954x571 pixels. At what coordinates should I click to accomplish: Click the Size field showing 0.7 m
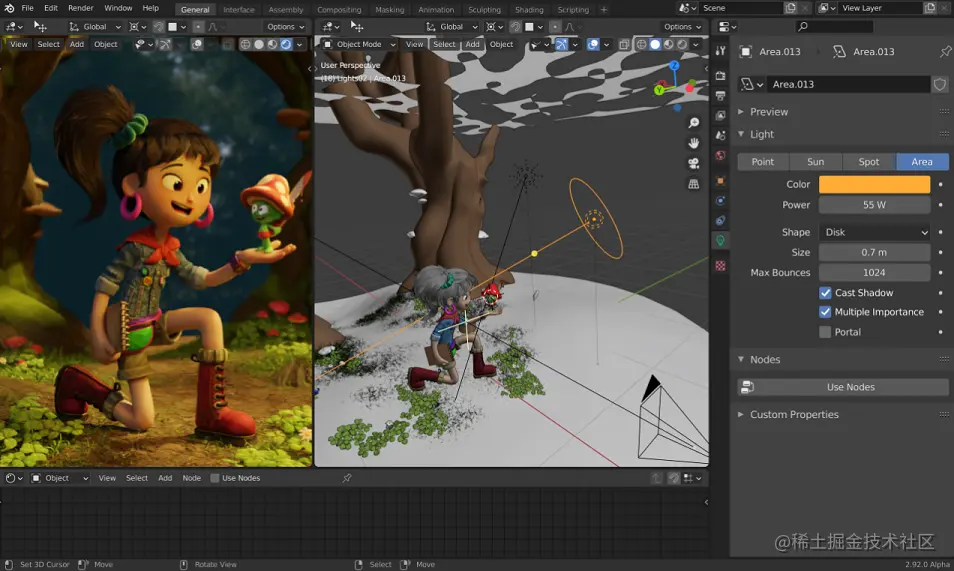(x=874, y=252)
